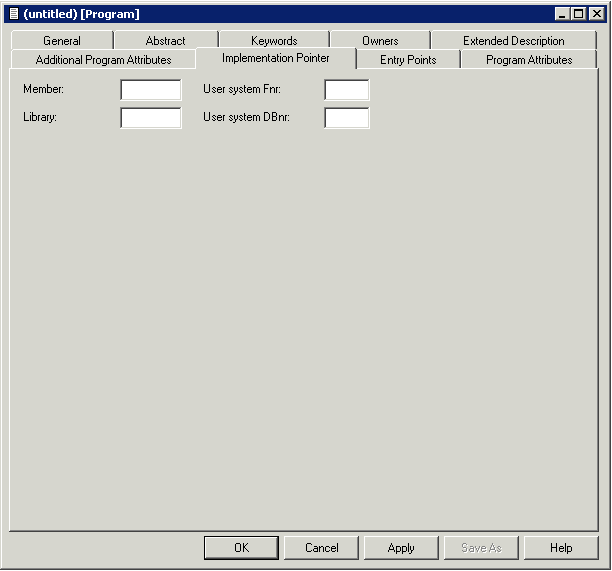The width and height of the screenshot is (612, 571).
Task: Switch to the General tab
Action: coord(62,41)
